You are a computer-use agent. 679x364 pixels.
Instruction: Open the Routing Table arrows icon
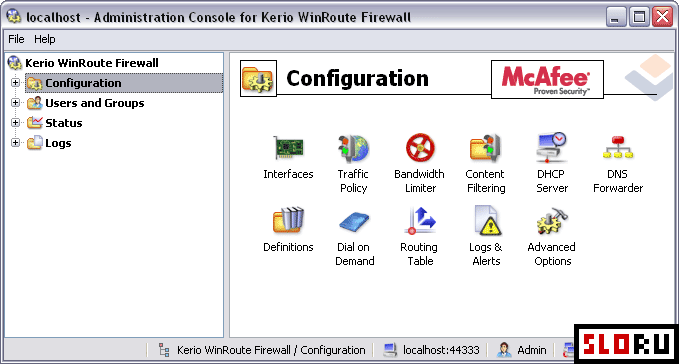420,220
